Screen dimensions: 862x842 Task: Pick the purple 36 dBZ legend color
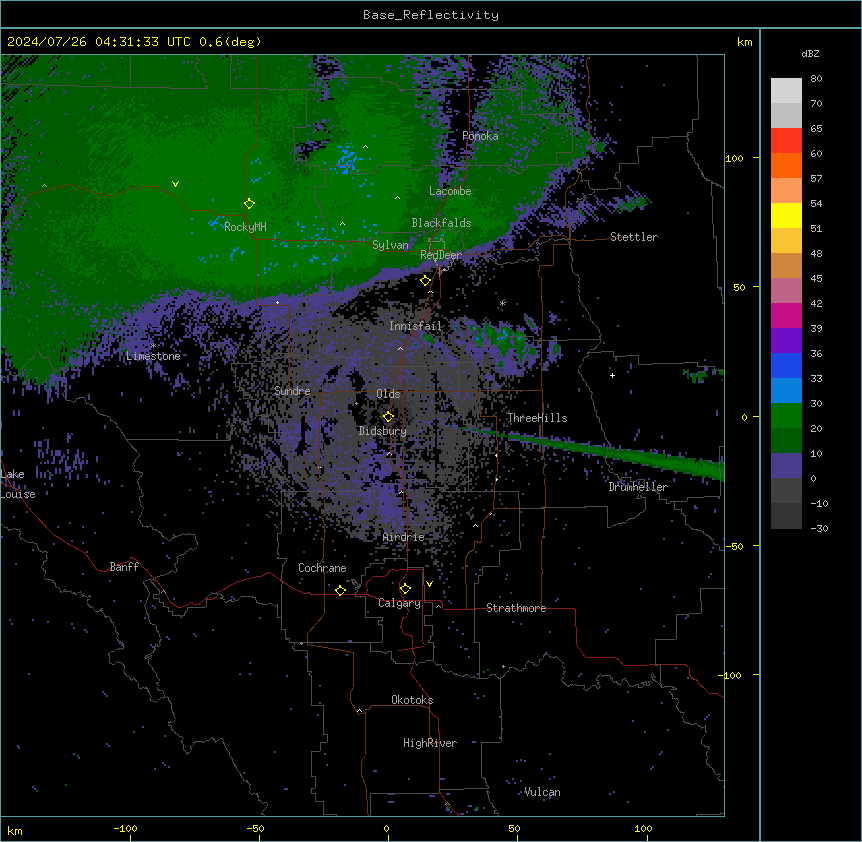pyautogui.click(x=786, y=340)
